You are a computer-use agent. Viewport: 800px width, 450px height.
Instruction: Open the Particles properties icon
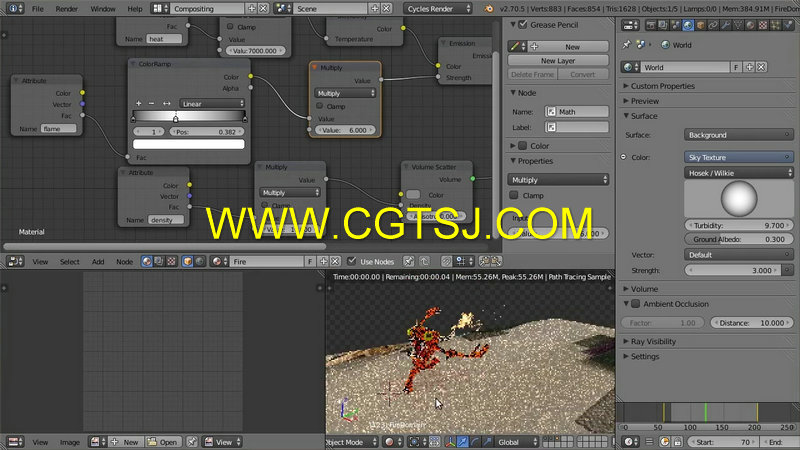click(776, 25)
